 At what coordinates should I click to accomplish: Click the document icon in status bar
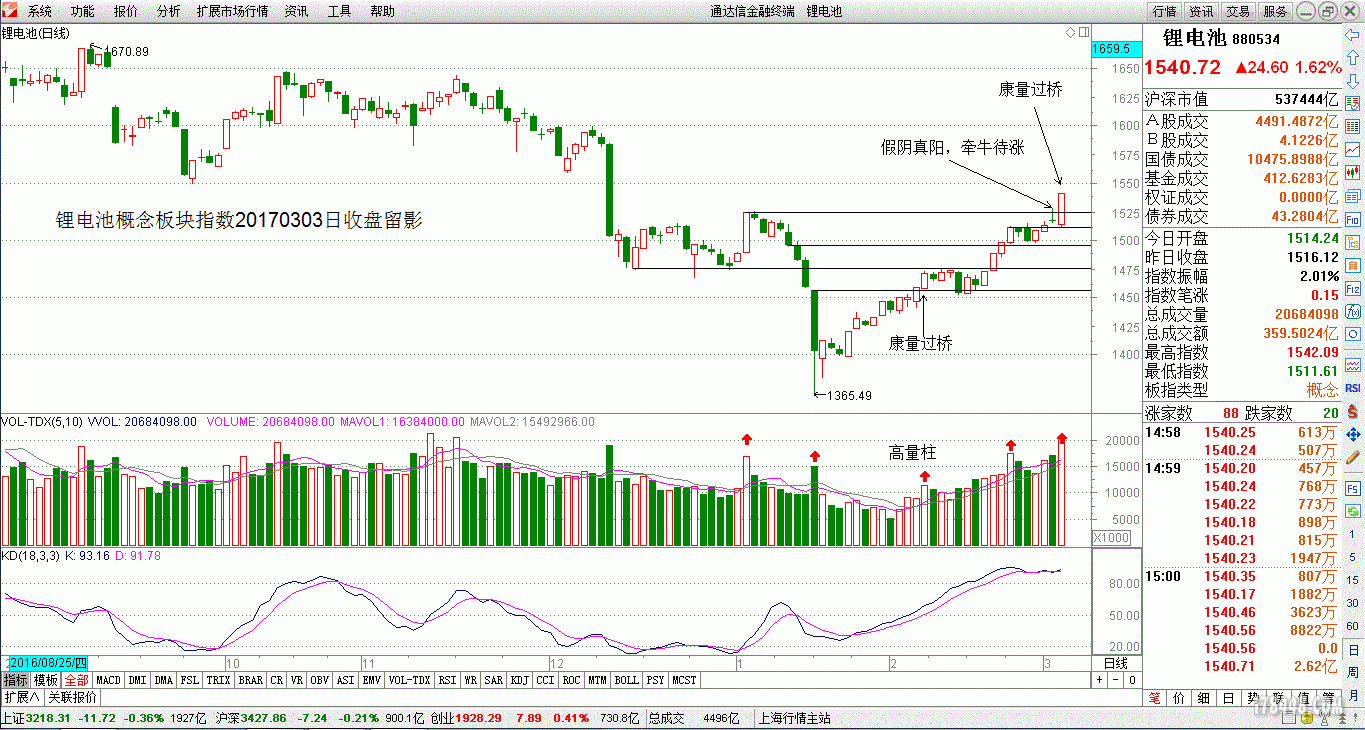[1288, 719]
